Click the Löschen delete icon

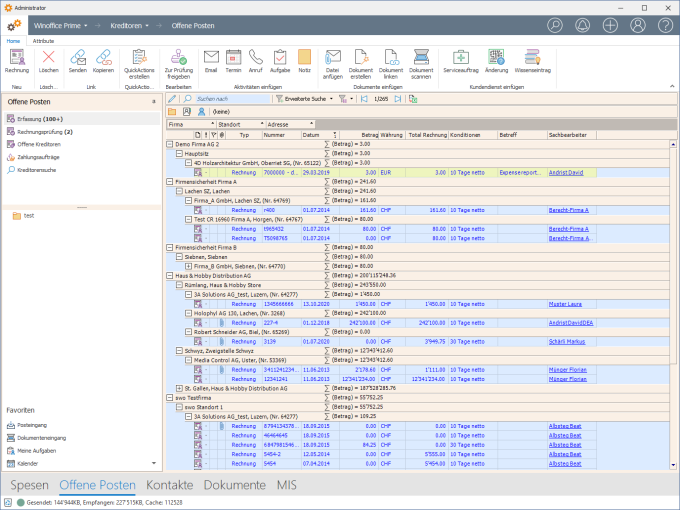coord(48,58)
